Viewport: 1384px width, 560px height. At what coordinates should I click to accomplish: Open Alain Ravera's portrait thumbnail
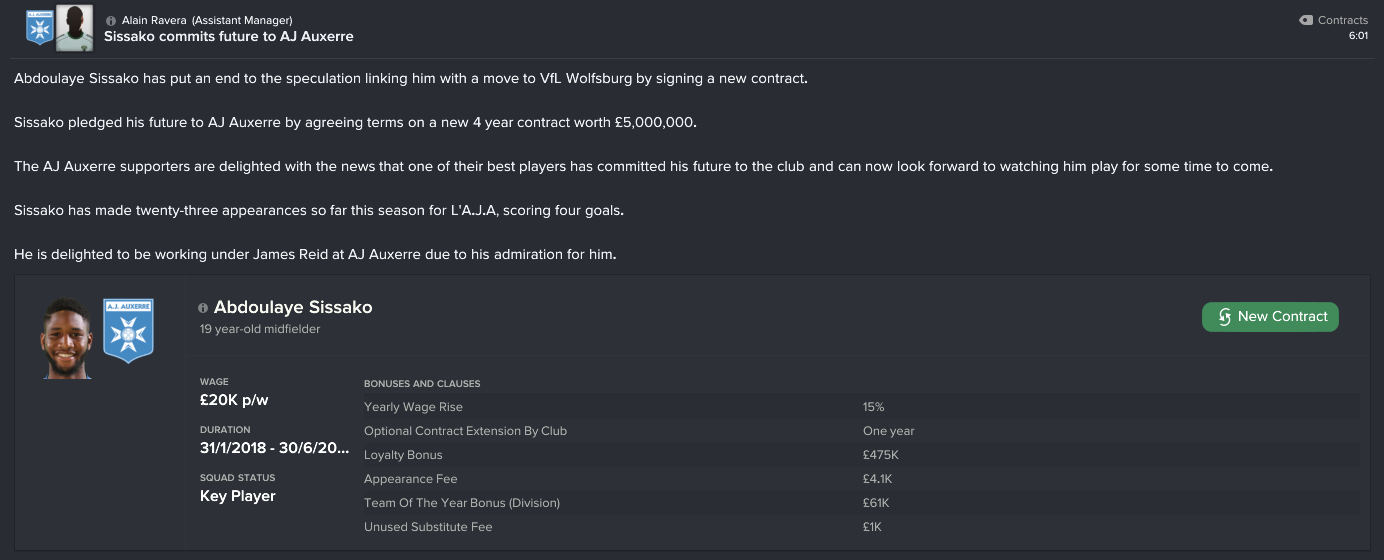(74, 27)
